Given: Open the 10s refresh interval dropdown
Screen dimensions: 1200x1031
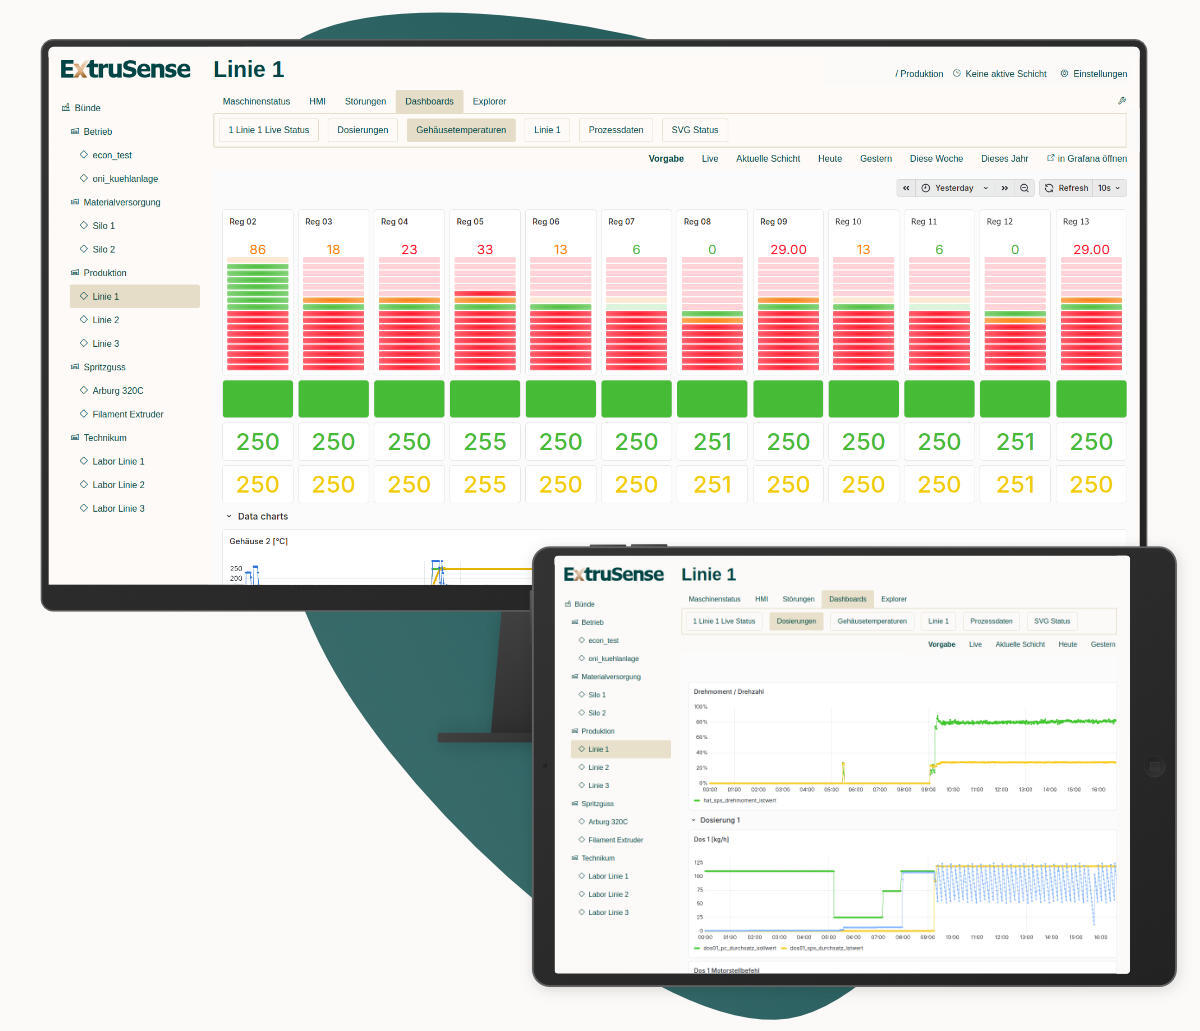Looking at the screenshot, I should [1109, 188].
